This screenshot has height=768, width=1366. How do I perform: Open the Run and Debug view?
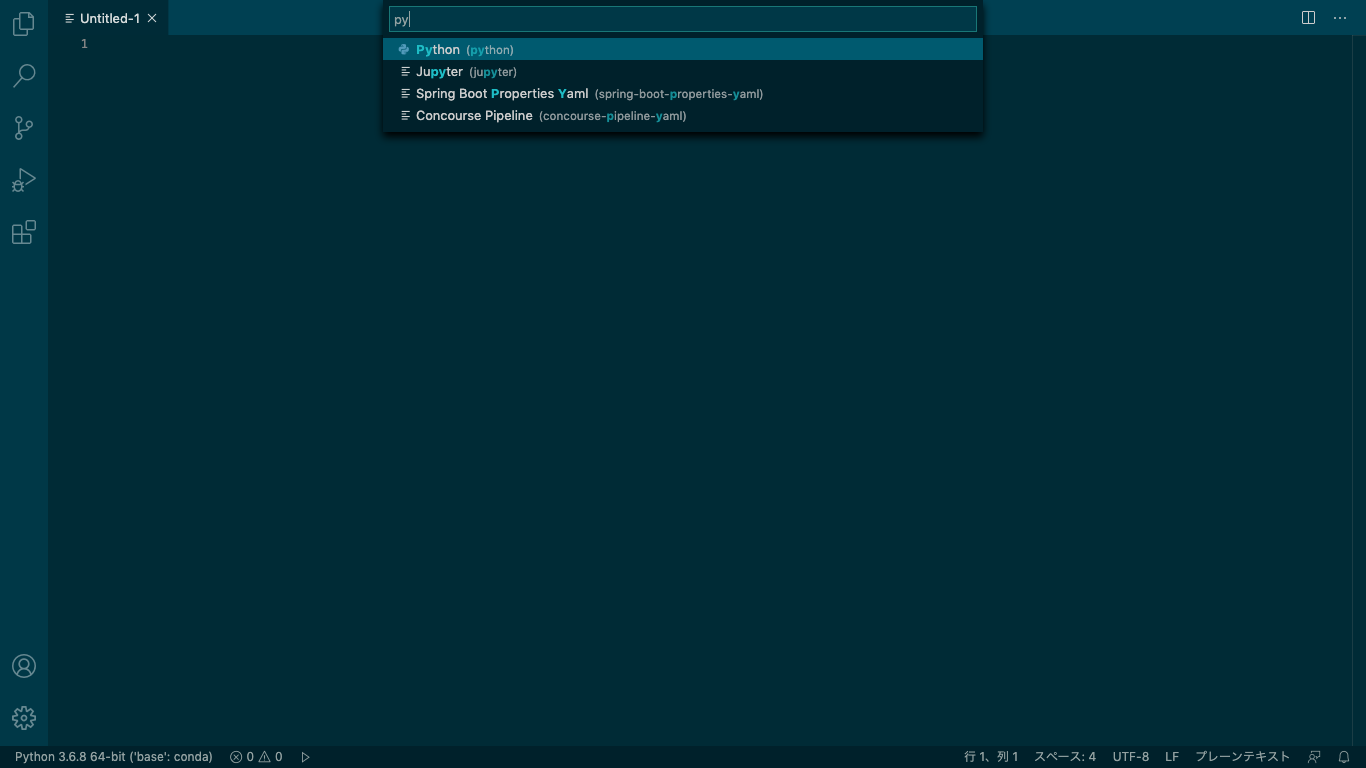point(24,180)
